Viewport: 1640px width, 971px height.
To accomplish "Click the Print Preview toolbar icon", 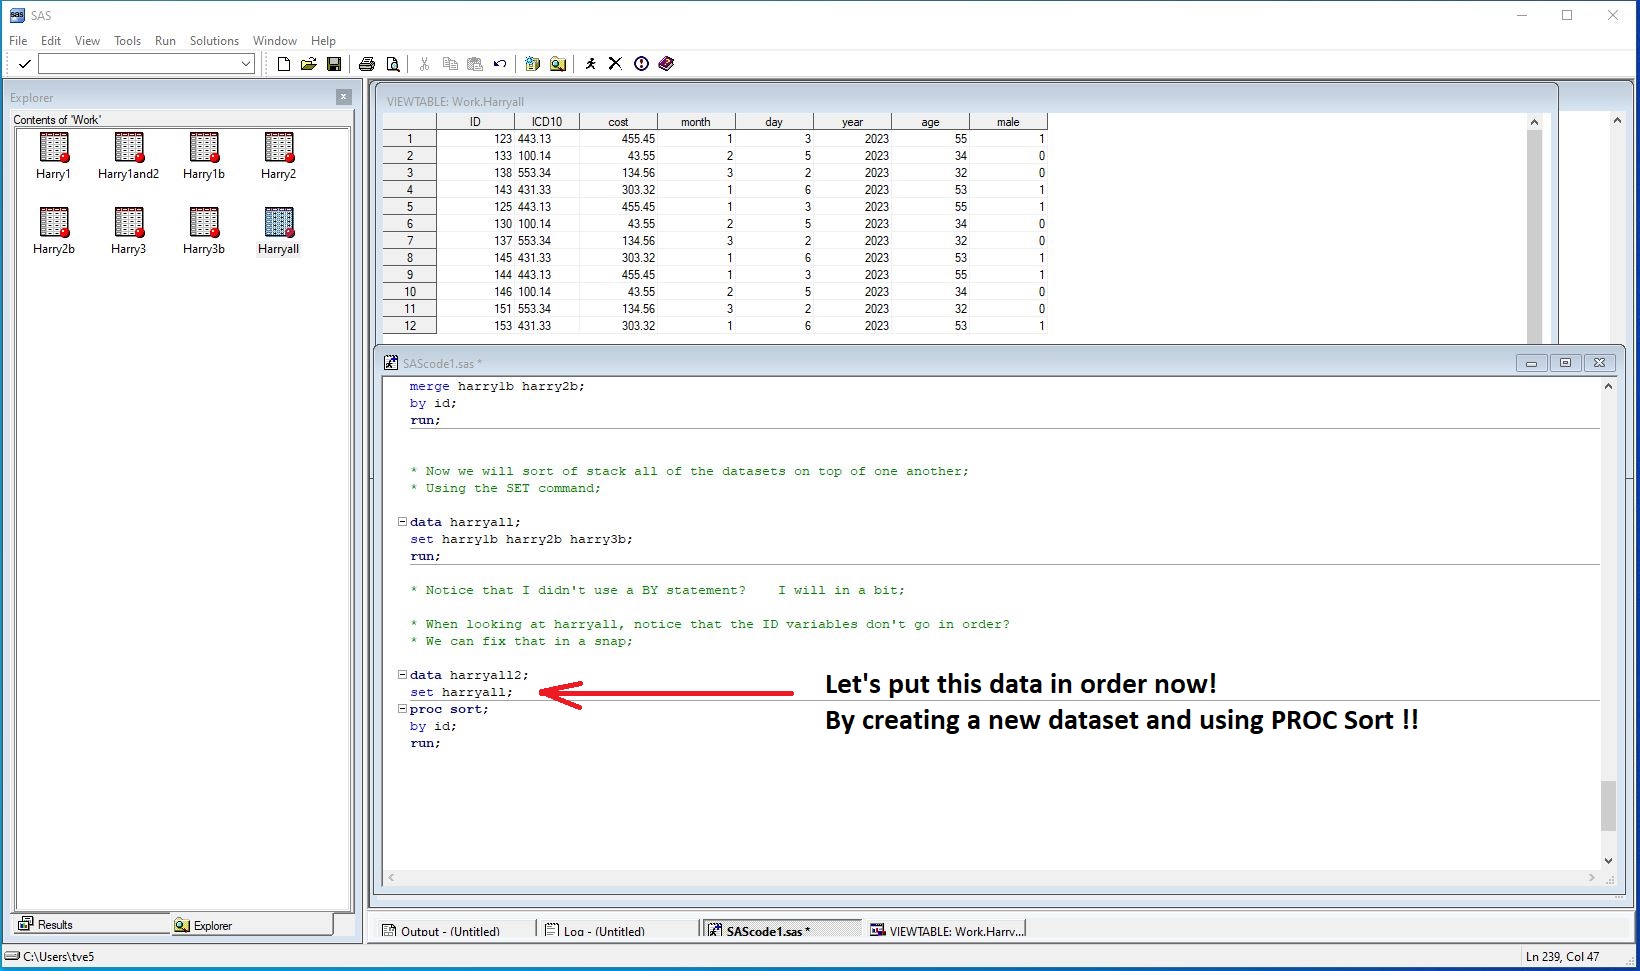I will click(393, 64).
